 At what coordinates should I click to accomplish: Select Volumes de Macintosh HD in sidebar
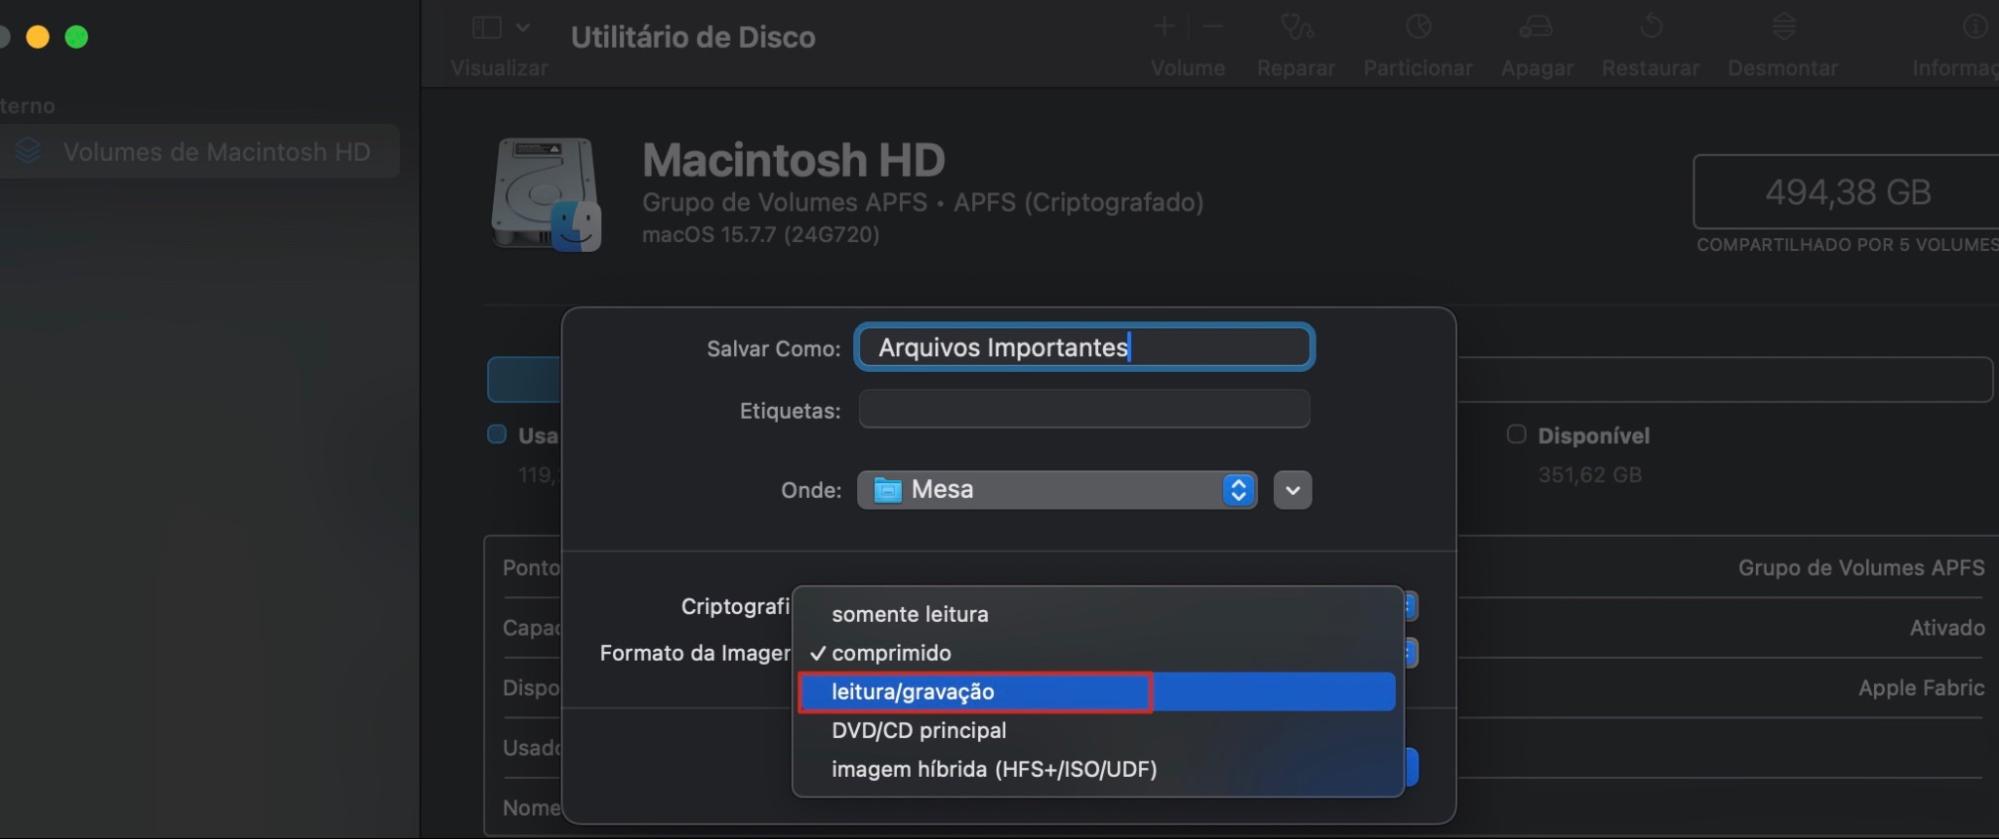point(200,151)
